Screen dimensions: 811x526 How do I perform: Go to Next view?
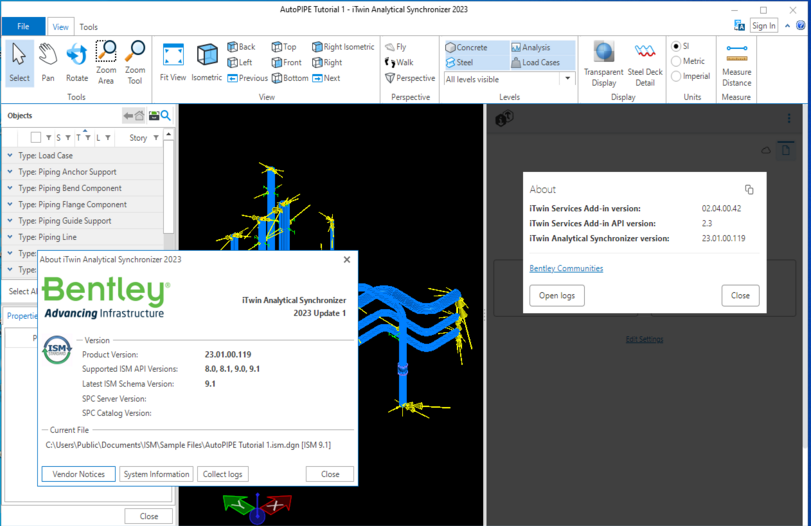326,78
